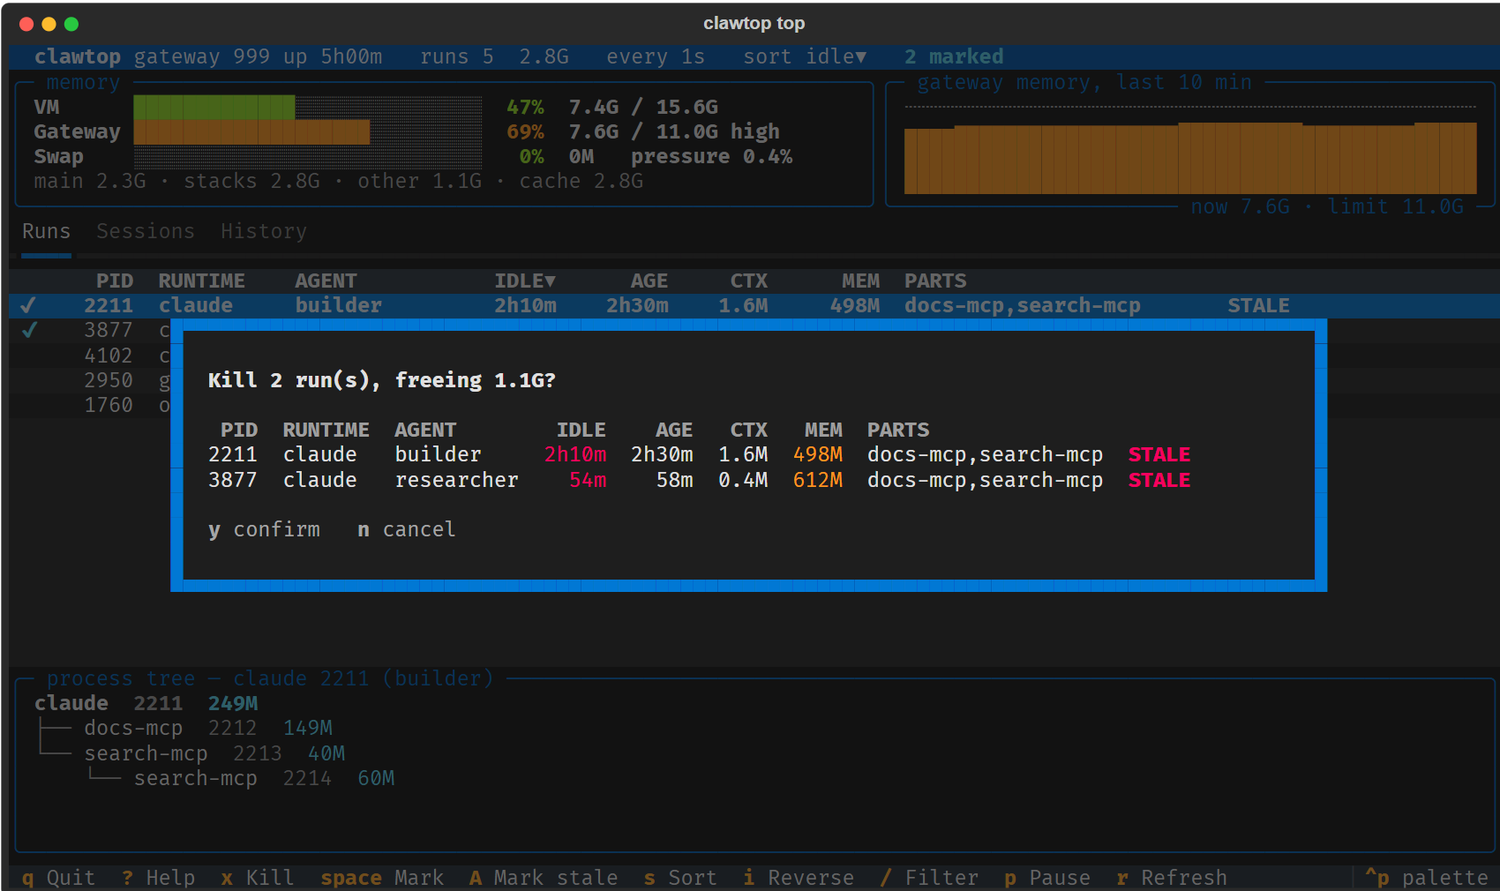
Task: Open the sort idle selector in header
Action: (805, 57)
